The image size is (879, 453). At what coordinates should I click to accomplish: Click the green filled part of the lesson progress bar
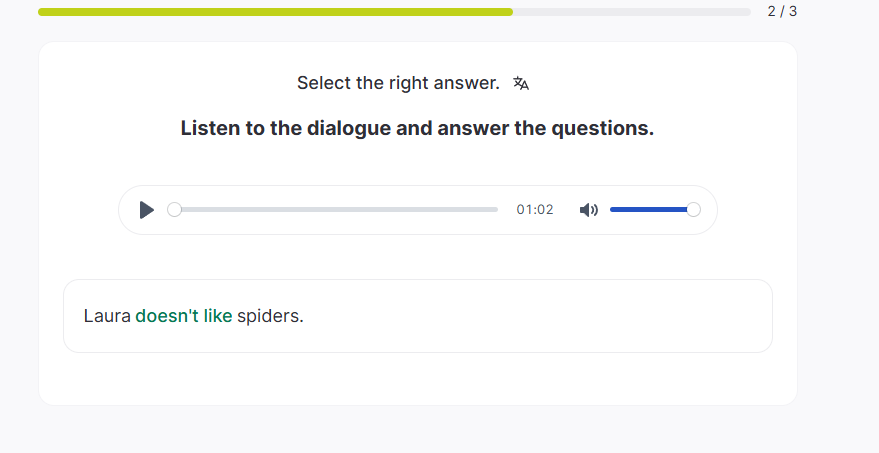coord(275,12)
